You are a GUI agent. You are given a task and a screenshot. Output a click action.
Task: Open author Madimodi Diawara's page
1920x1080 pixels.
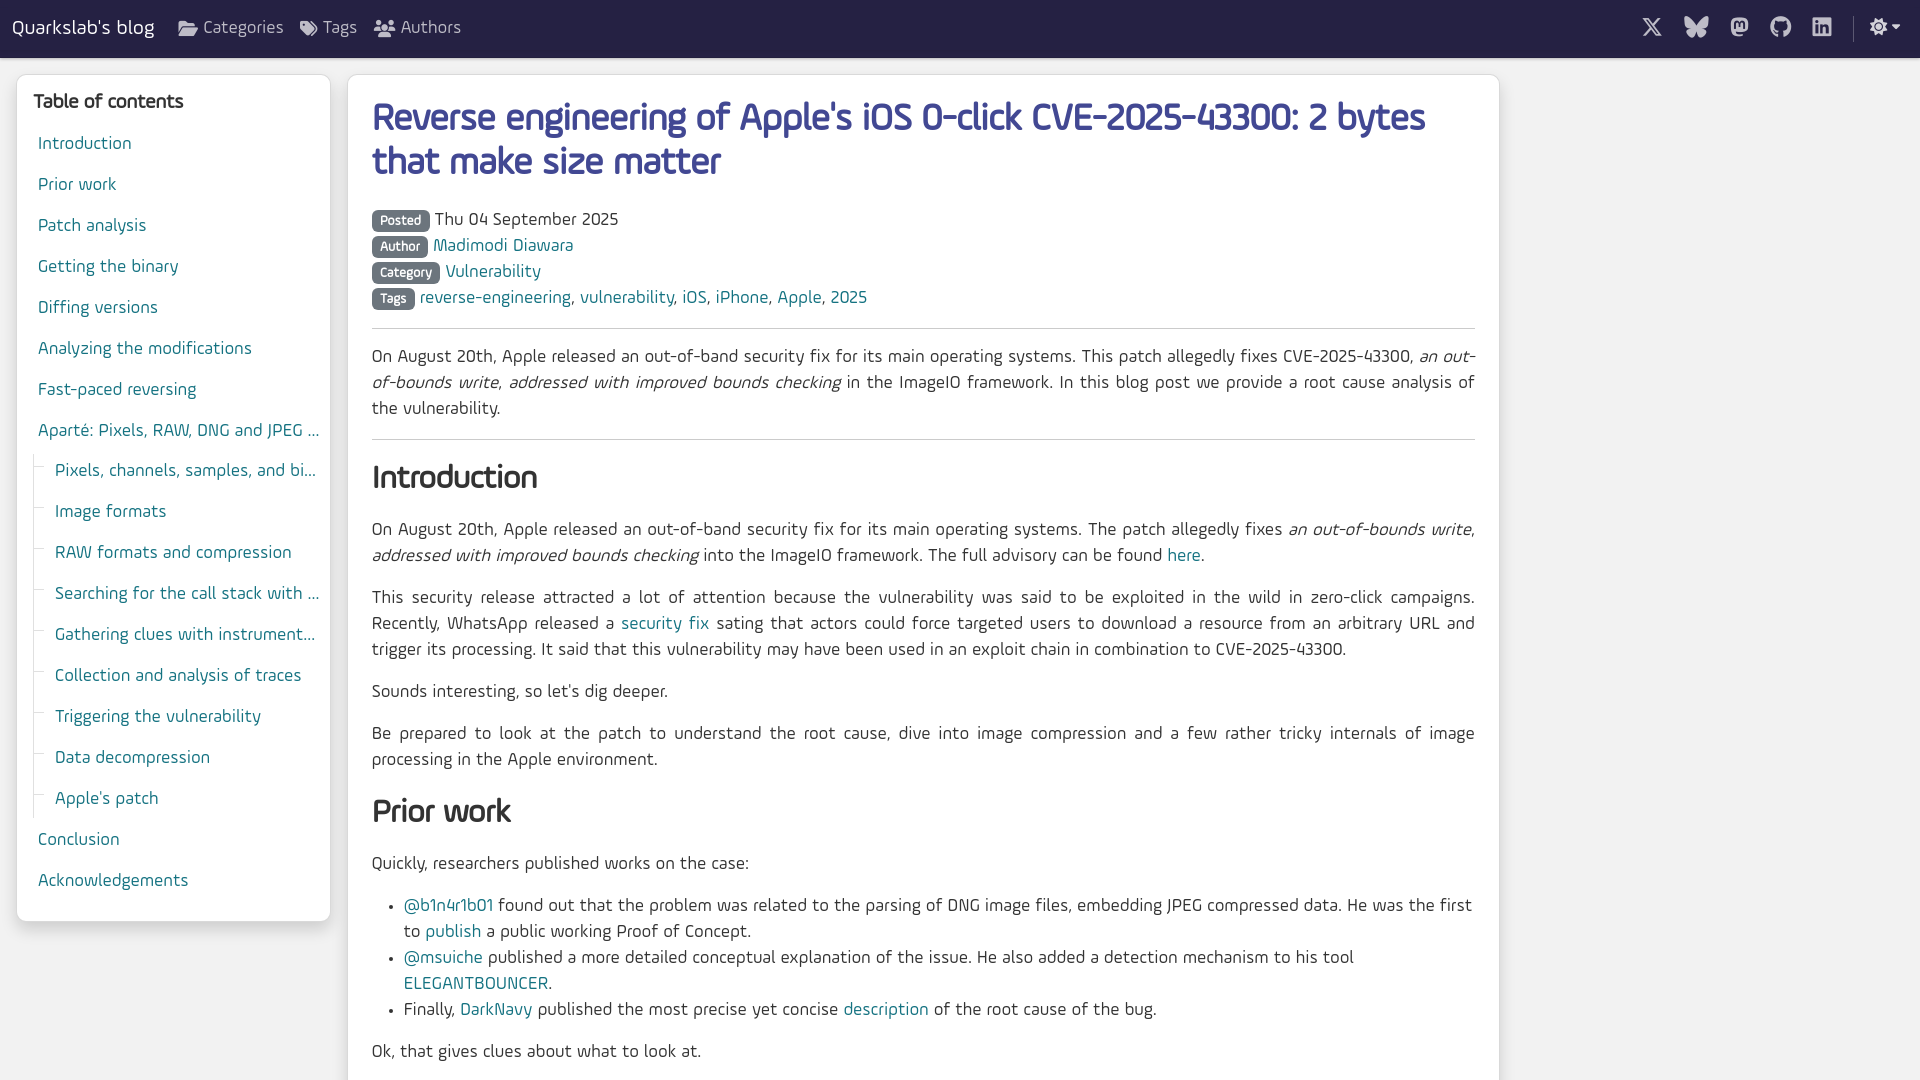tap(503, 246)
